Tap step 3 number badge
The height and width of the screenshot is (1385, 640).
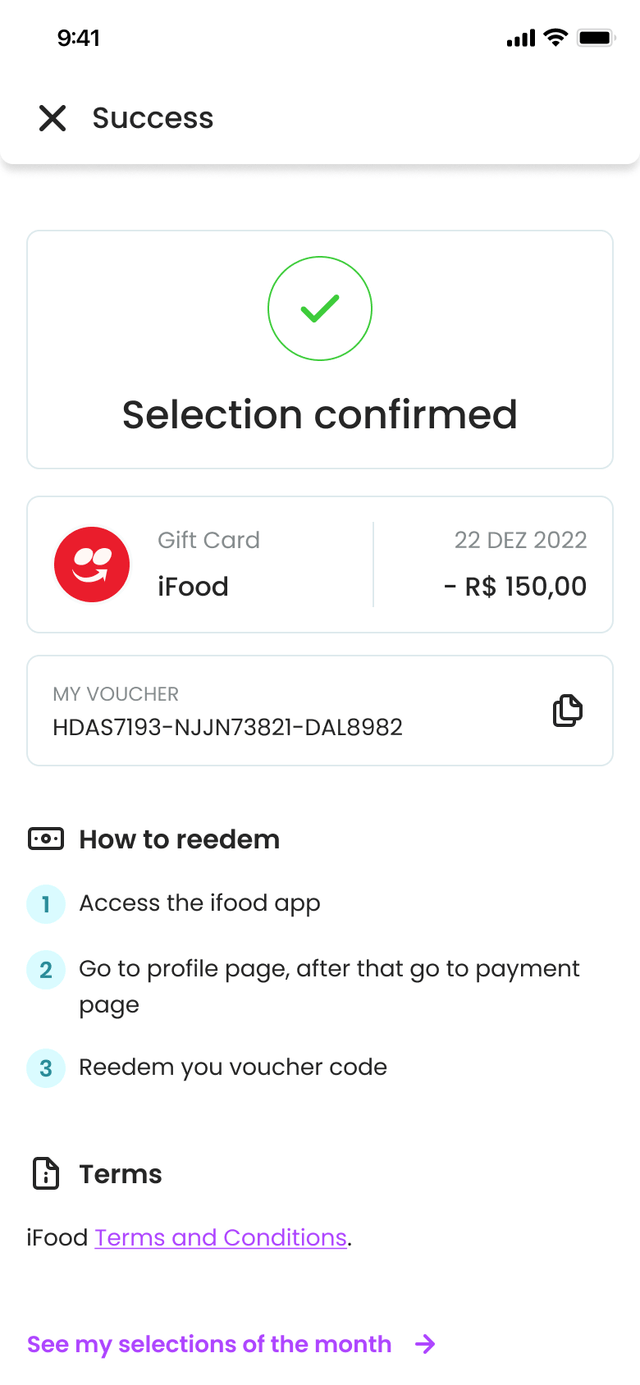click(45, 1068)
